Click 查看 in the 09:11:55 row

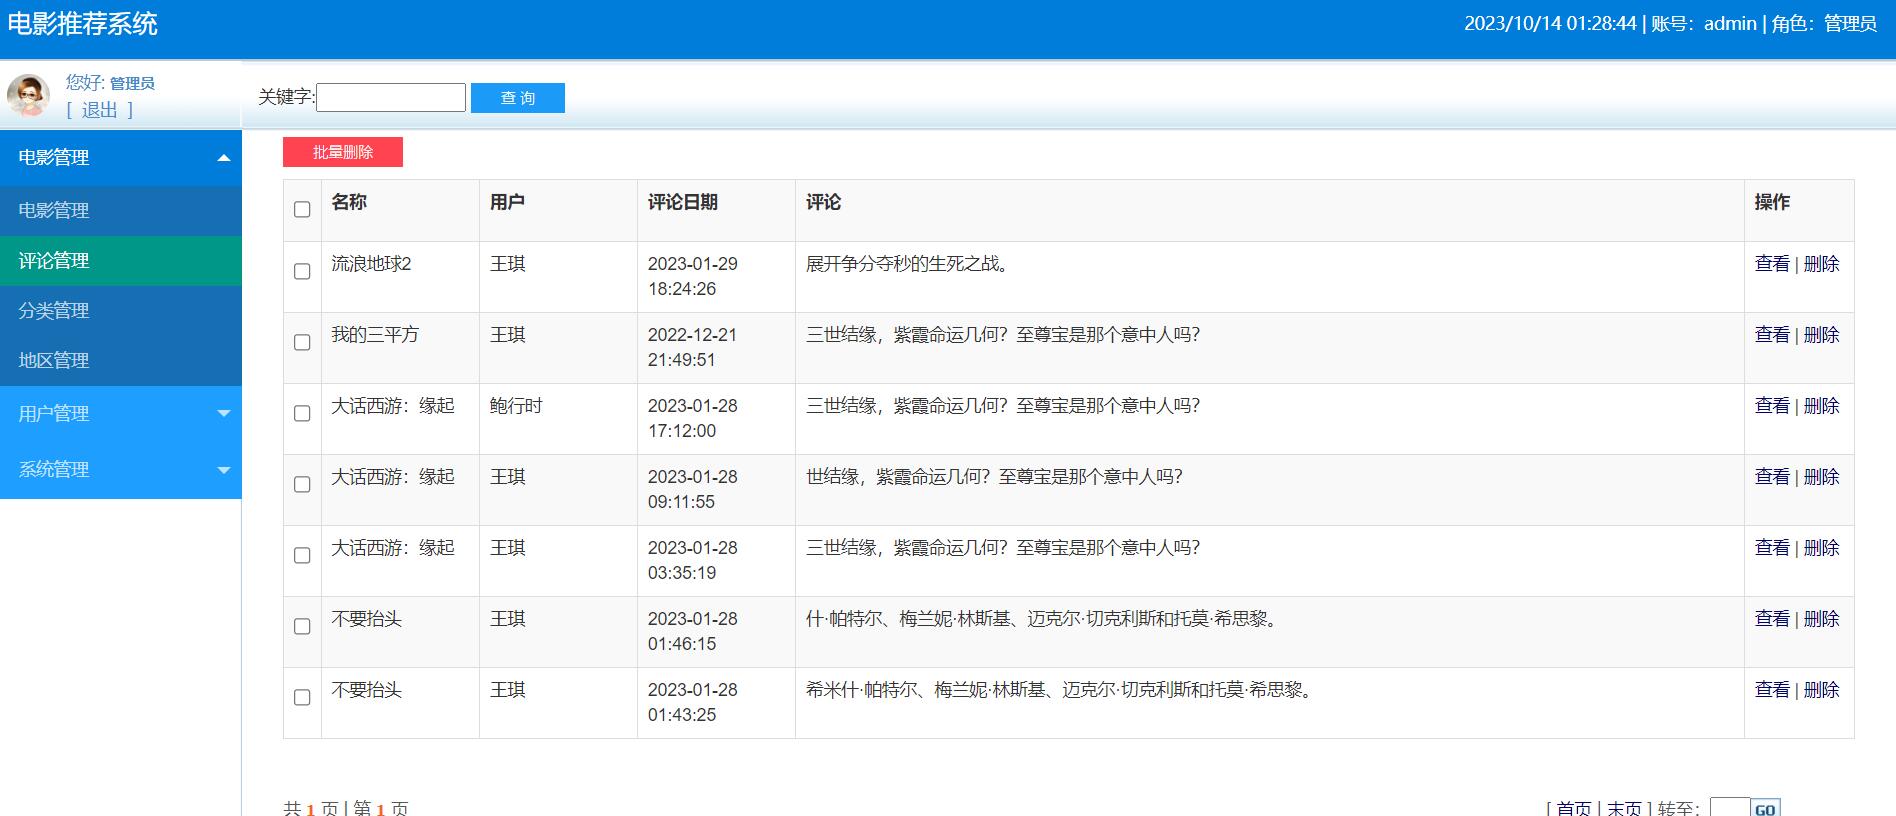(1772, 477)
